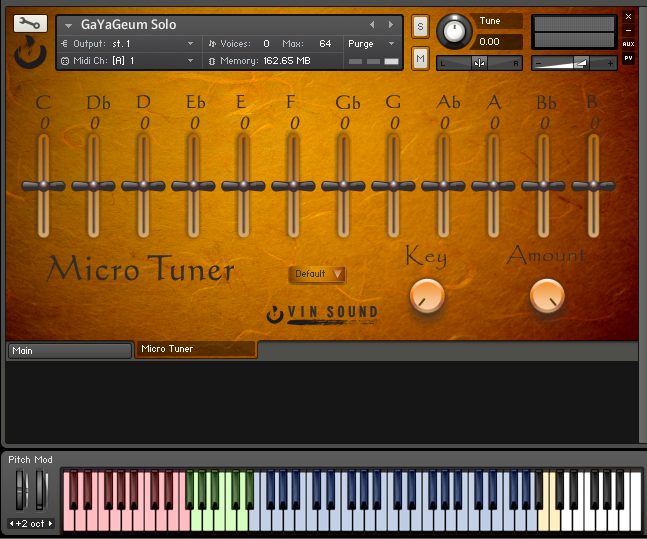Click volume minus icon
647x539 pixels.
[x=538, y=64]
